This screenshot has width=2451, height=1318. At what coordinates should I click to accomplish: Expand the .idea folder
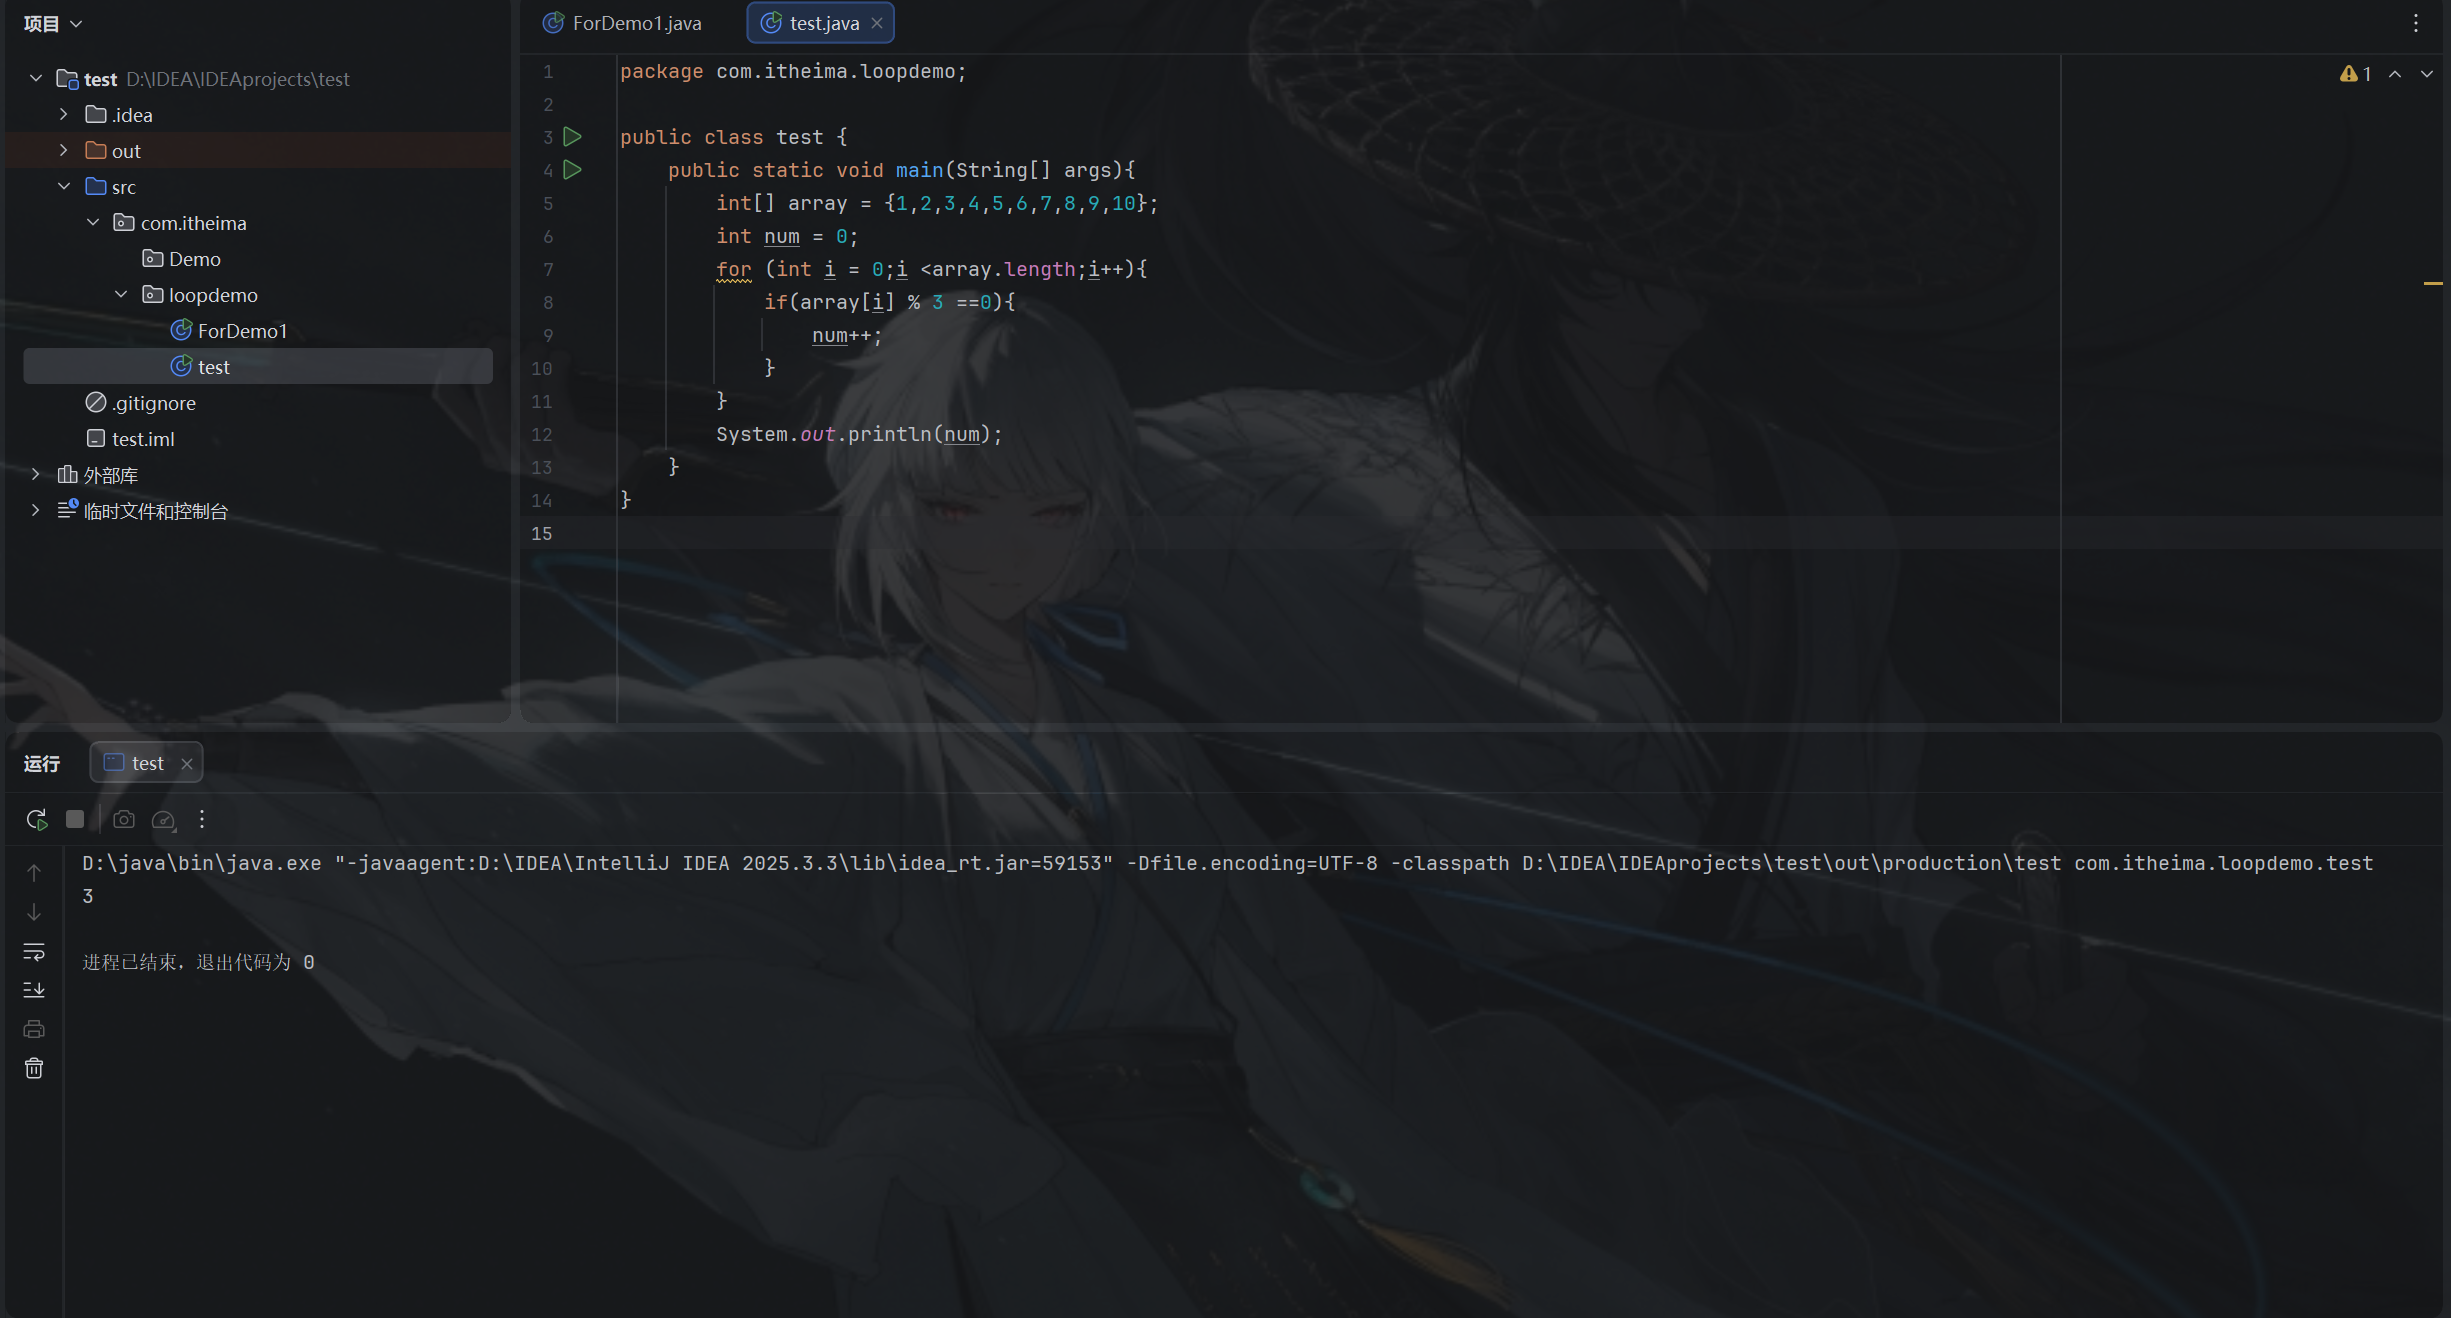(64, 114)
